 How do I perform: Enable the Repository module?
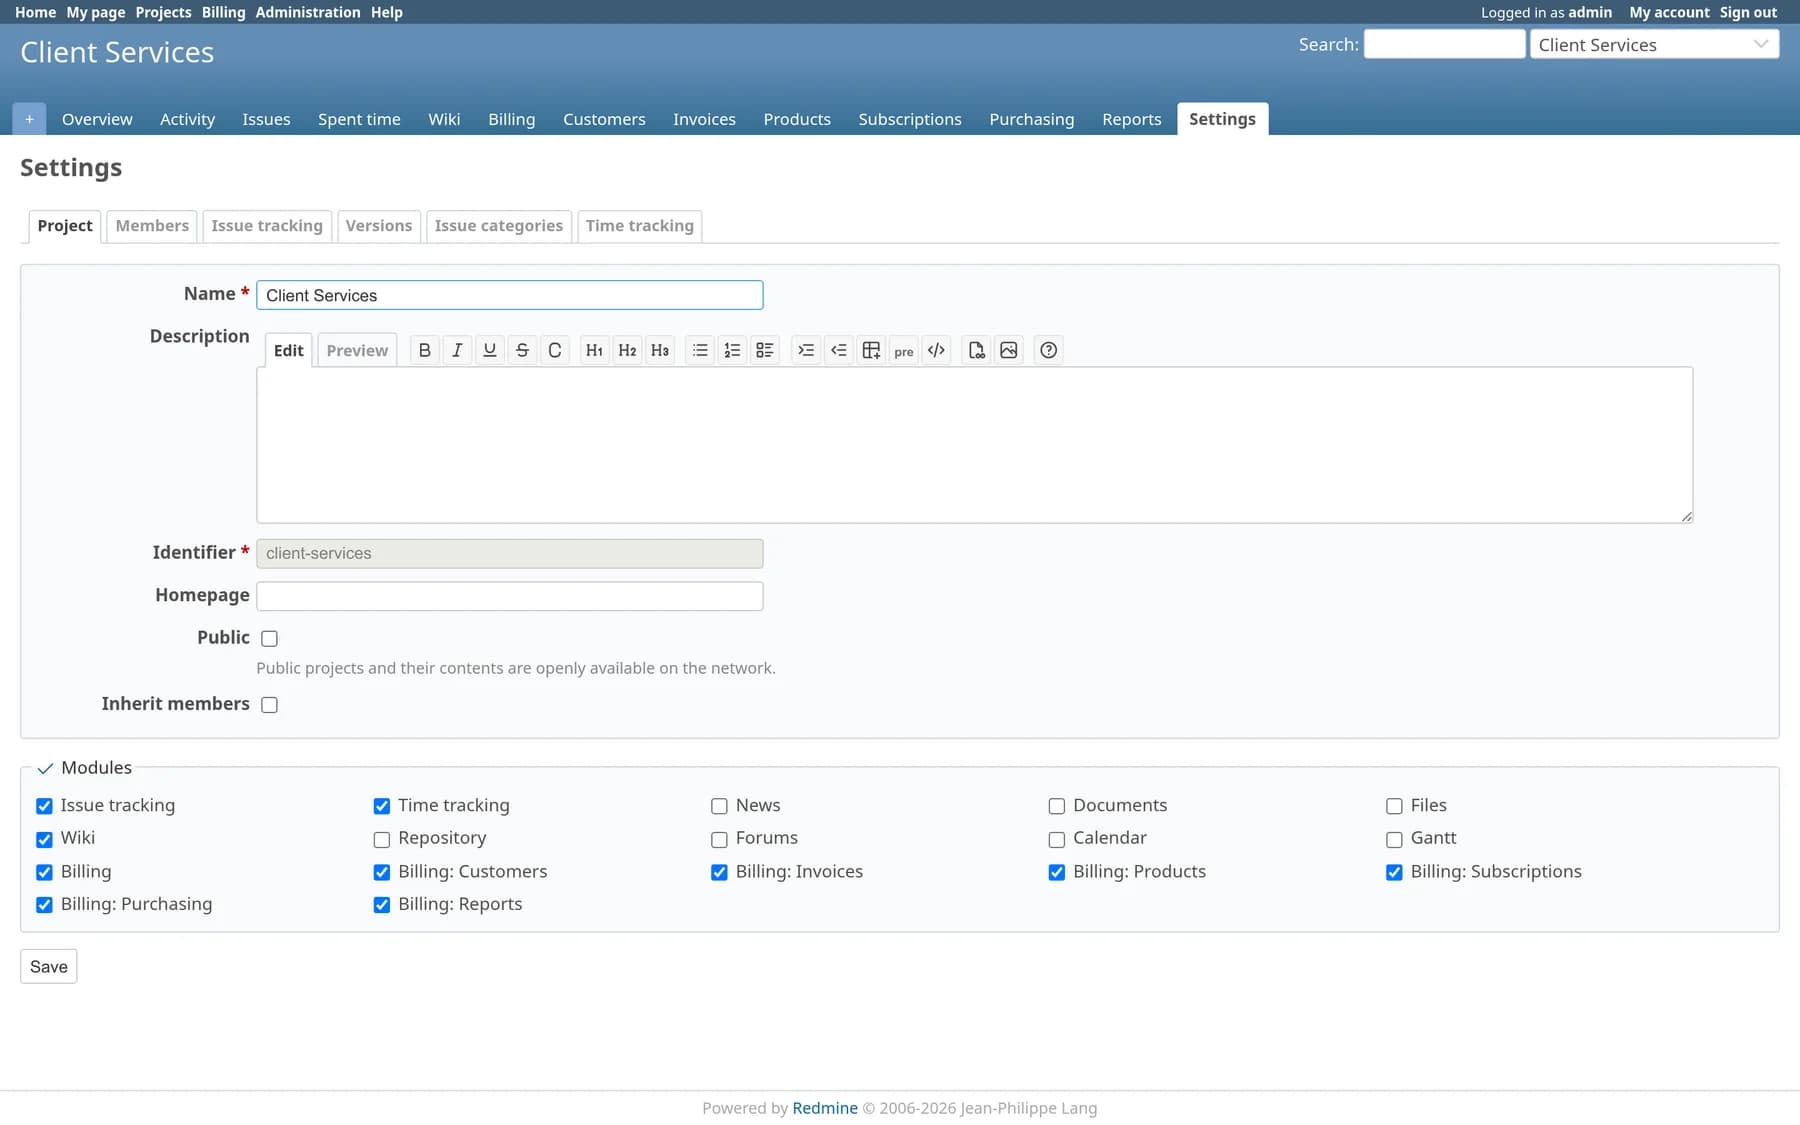382,840
